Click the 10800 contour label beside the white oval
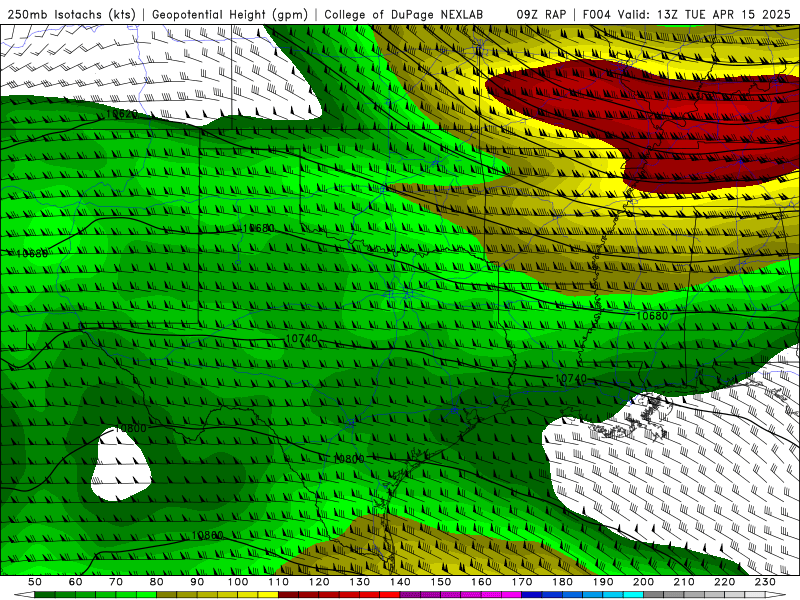 tap(131, 428)
